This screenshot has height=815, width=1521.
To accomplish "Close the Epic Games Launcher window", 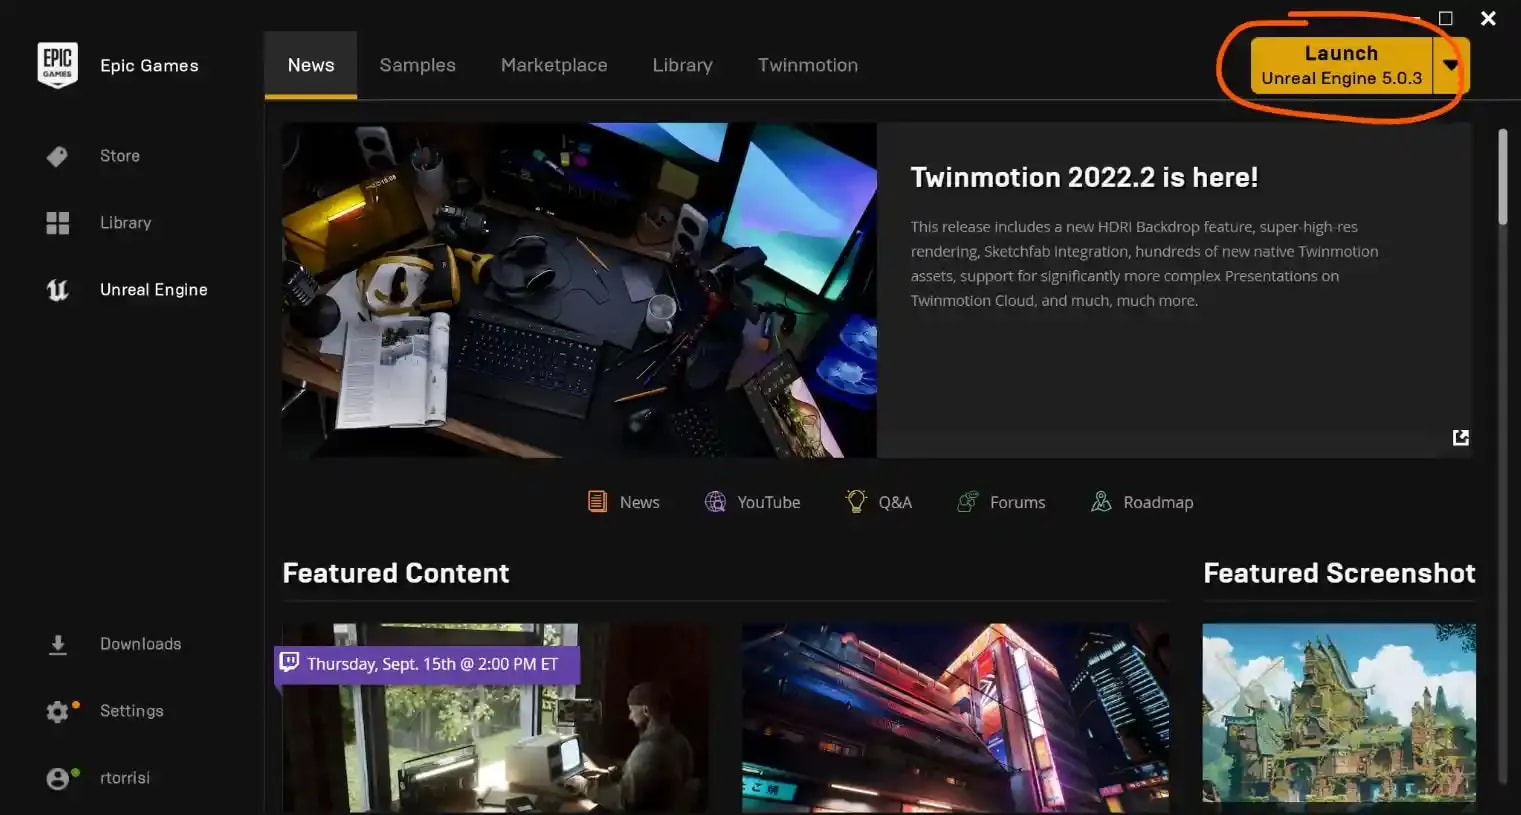I will click(x=1488, y=18).
